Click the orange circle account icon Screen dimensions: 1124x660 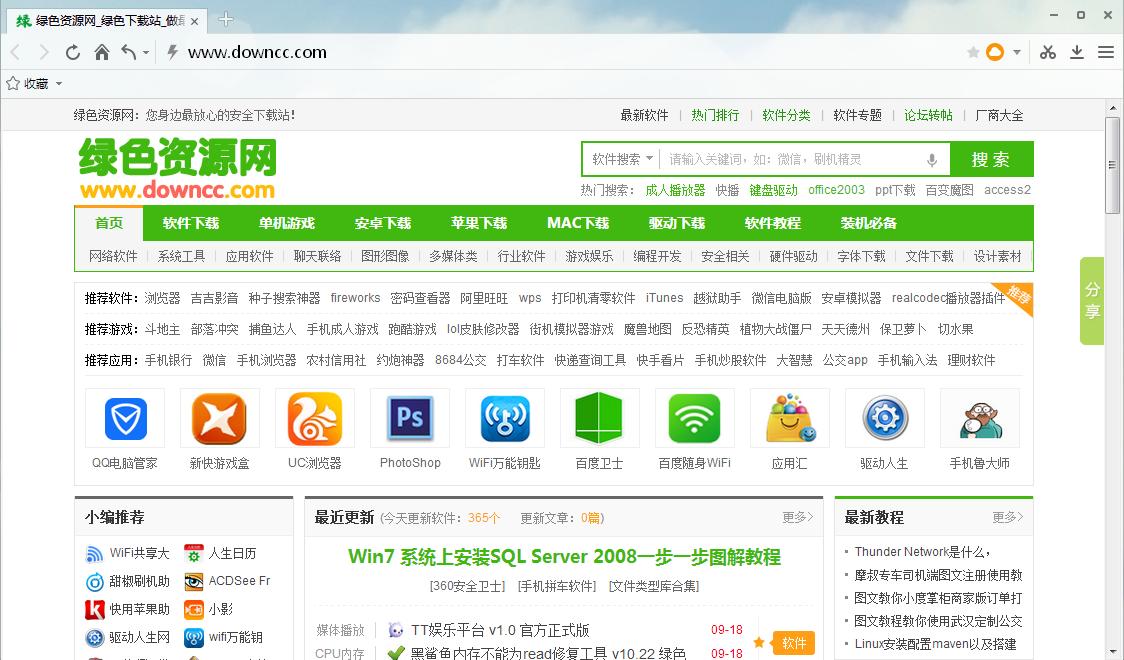click(x=995, y=52)
